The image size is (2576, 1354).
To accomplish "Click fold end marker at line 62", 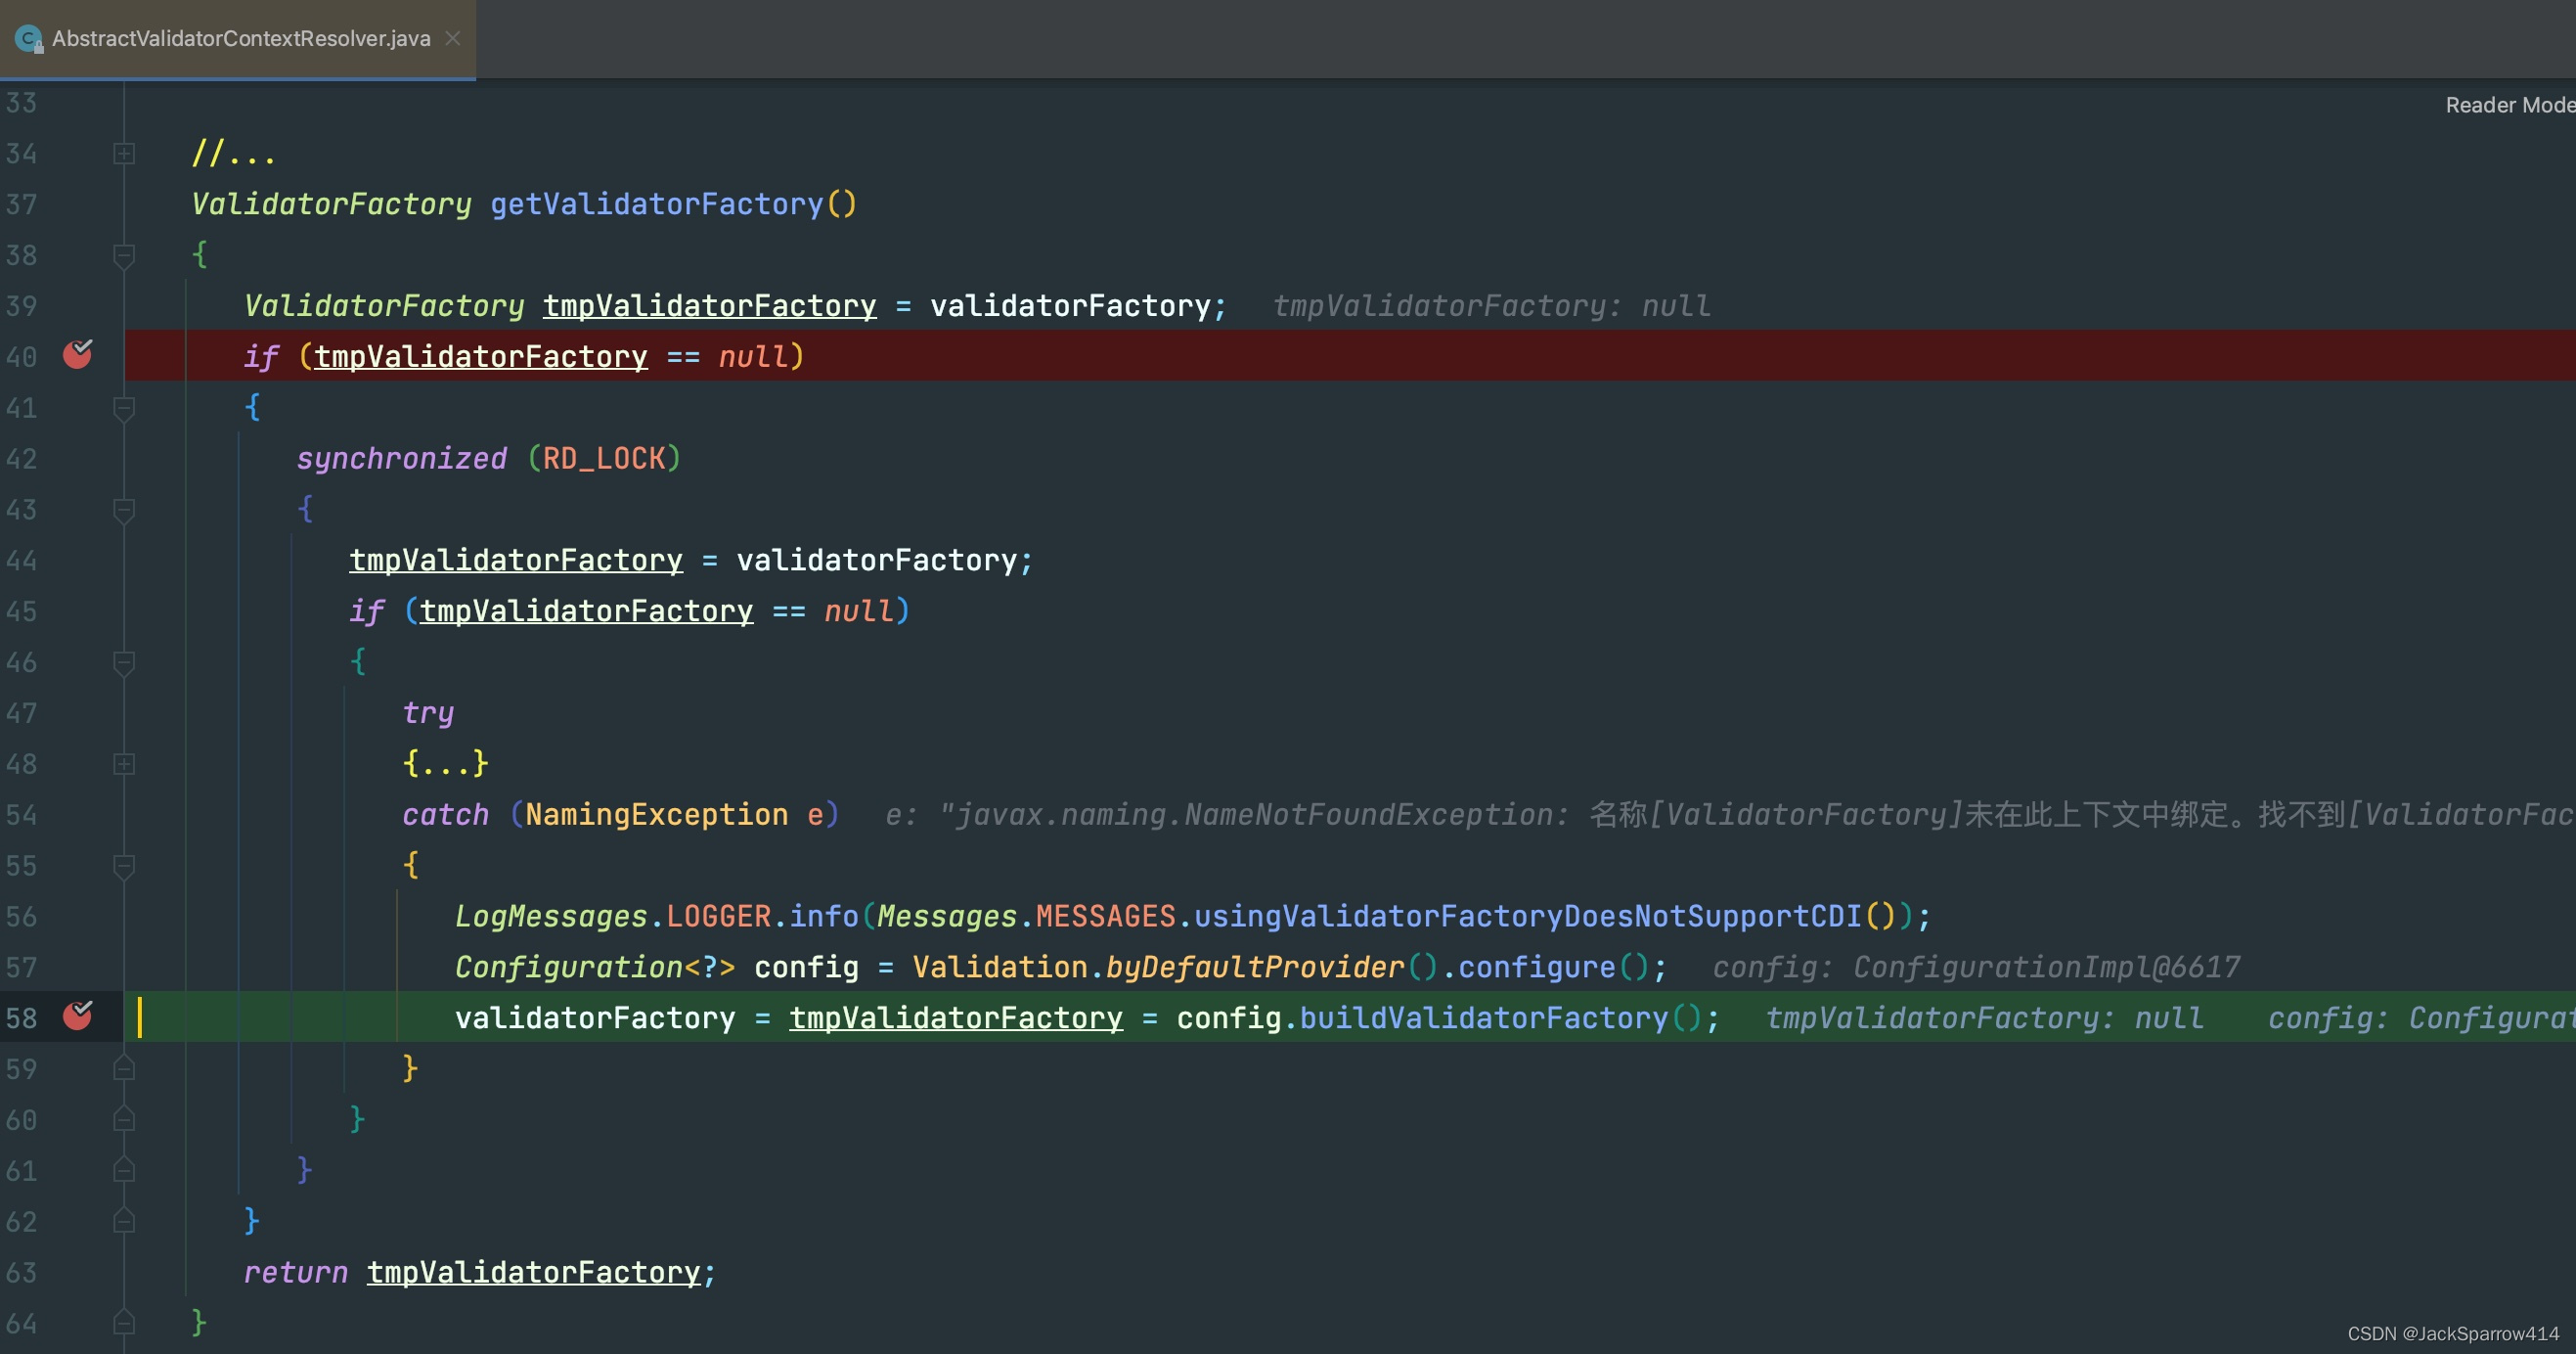I will 124,1221.
